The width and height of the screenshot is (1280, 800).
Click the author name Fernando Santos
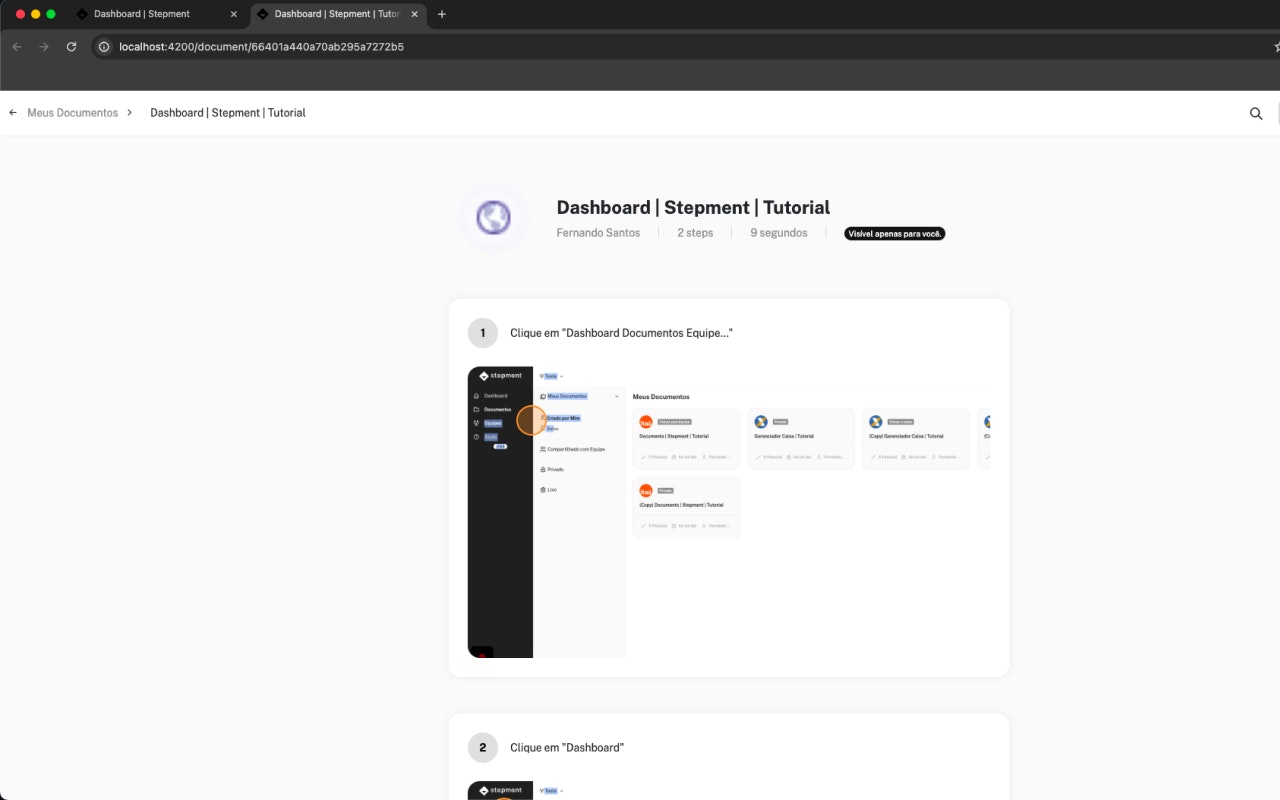(598, 233)
